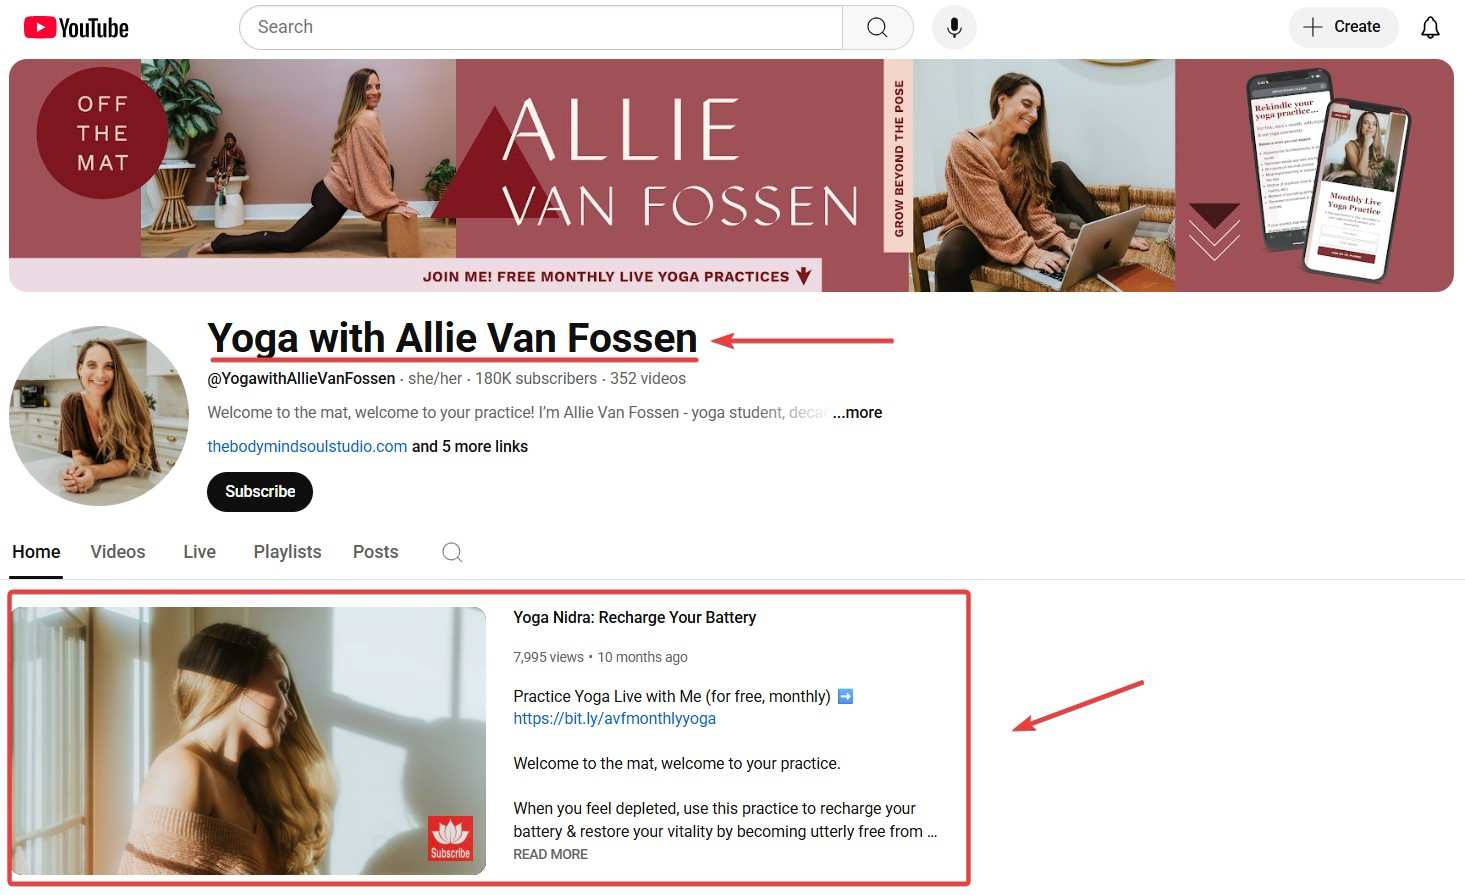Screen dimensions: 1465x895
Task: Switch to the Videos tab
Action: pyautogui.click(x=118, y=552)
